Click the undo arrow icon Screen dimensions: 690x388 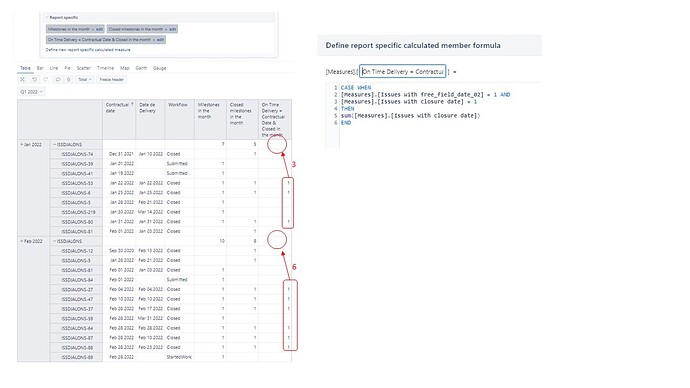pos(34,80)
